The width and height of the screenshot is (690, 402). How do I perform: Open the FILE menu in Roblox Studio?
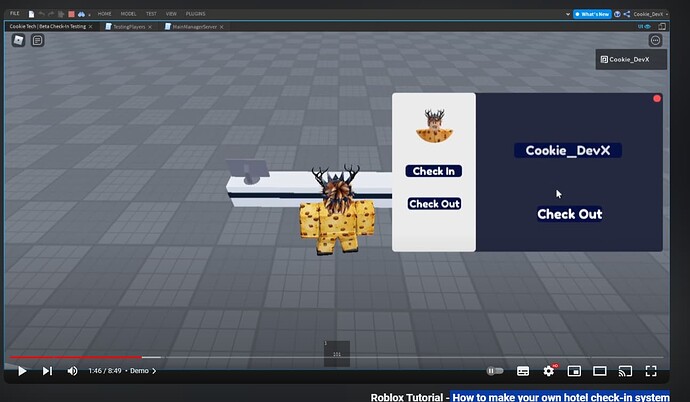[15, 14]
